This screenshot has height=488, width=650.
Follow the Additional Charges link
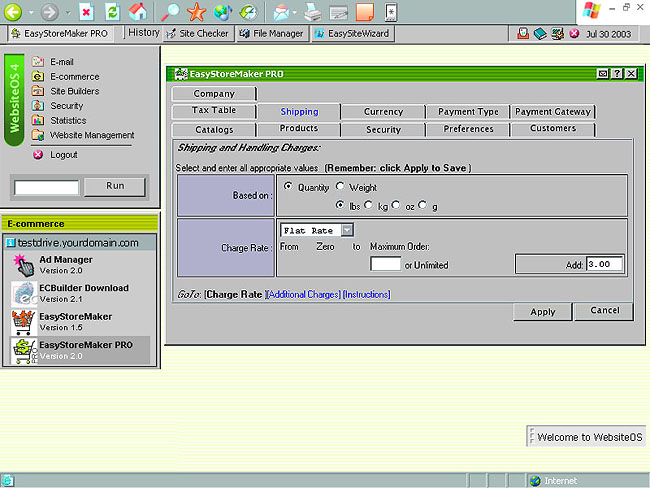pos(303,294)
